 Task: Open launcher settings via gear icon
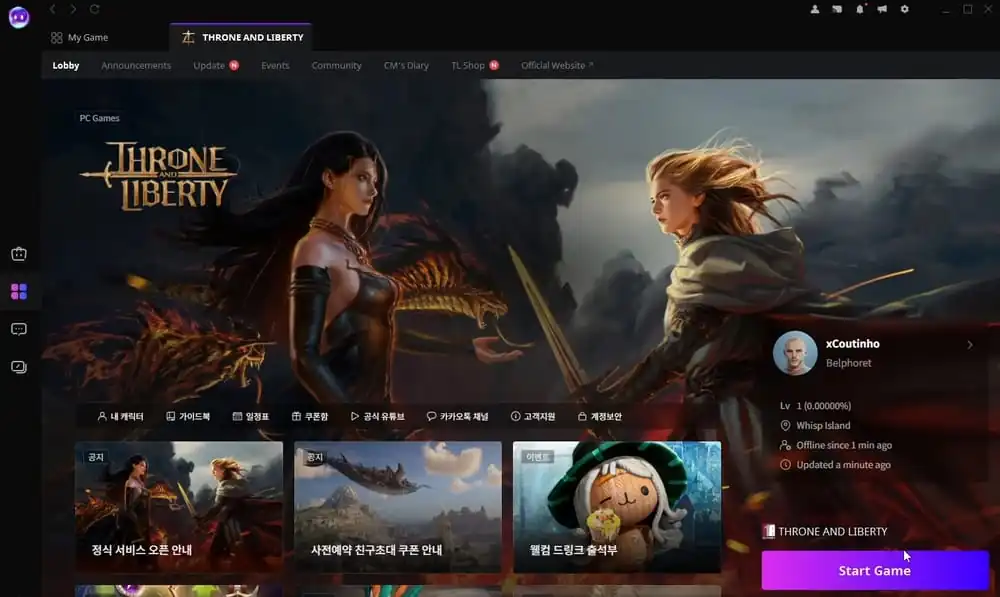(904, 9)
